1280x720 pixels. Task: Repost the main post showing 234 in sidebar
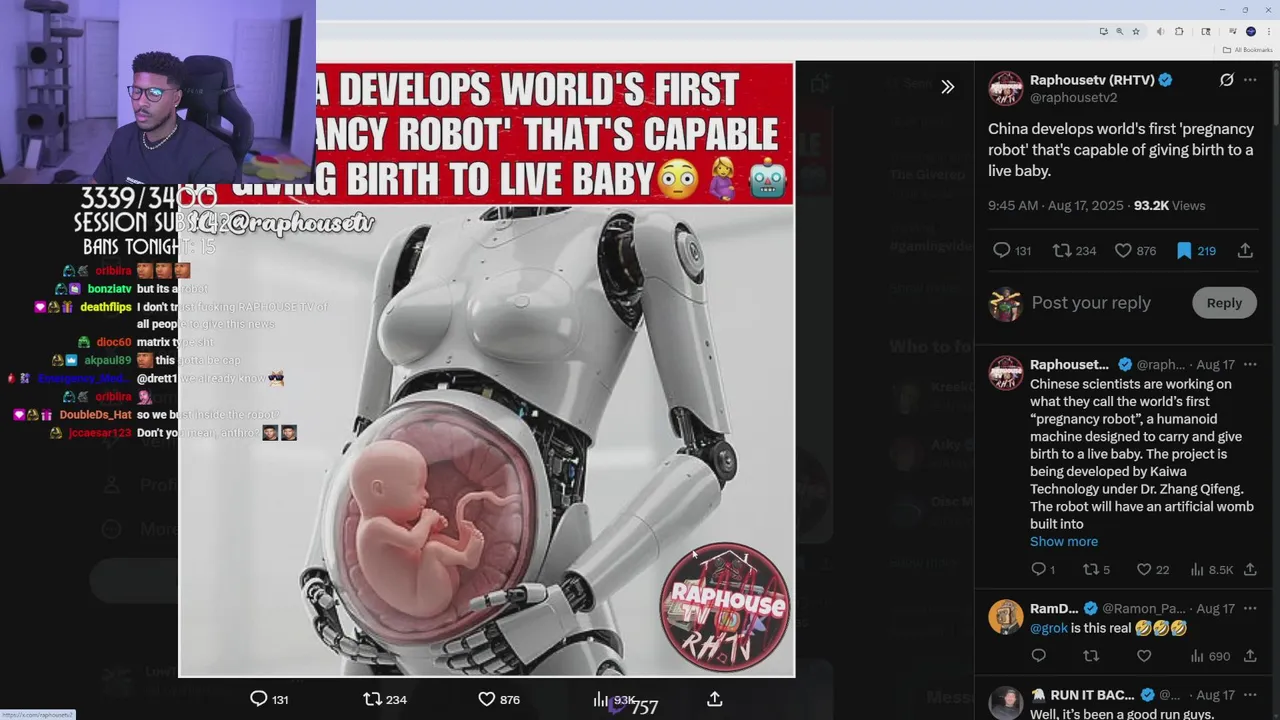(x=1074, y=251)
